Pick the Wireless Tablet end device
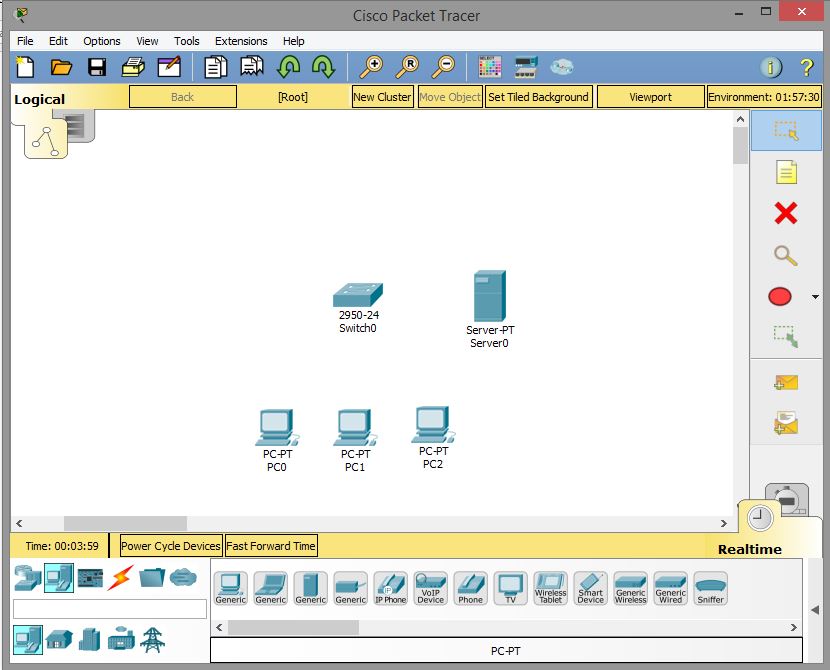Viewport: 830px width, 670px height. [x=551, y=588]
